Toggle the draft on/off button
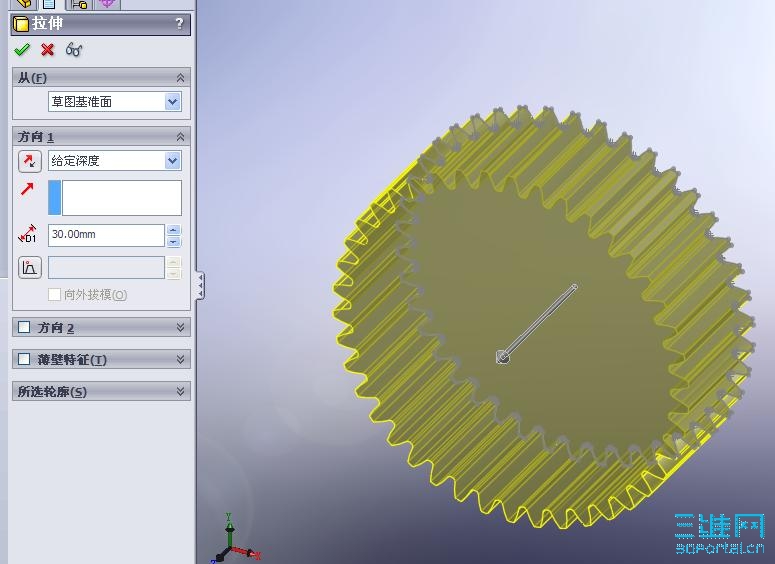This screenshot has height=564, width=775. click(x=30, y=268)
